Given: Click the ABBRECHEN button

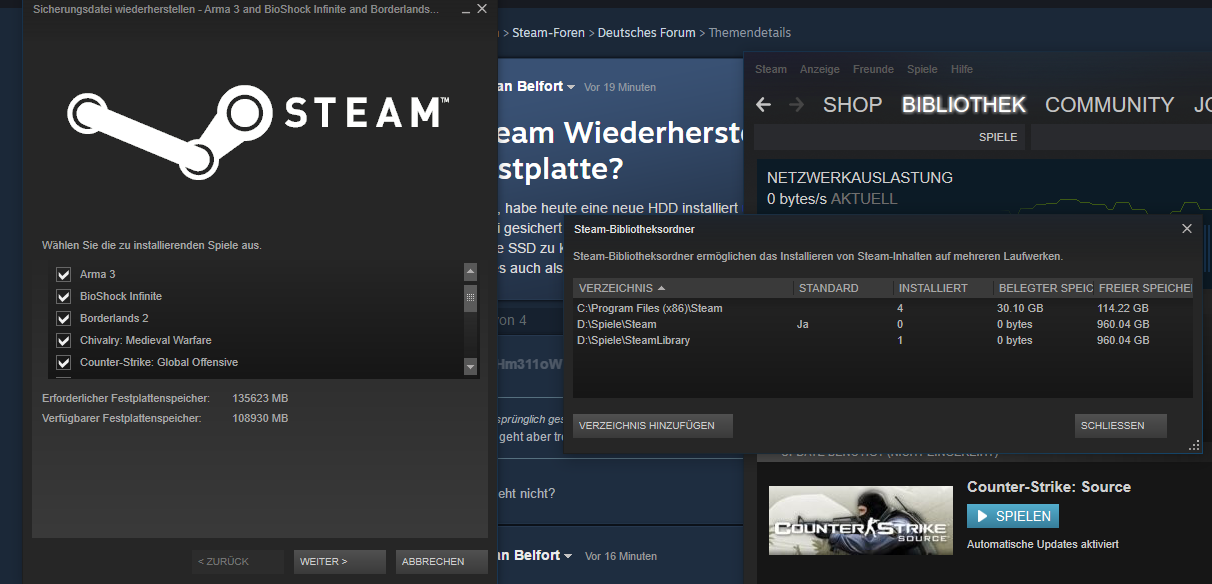Looking at the screenshot, I should click(x=441, y=561).
